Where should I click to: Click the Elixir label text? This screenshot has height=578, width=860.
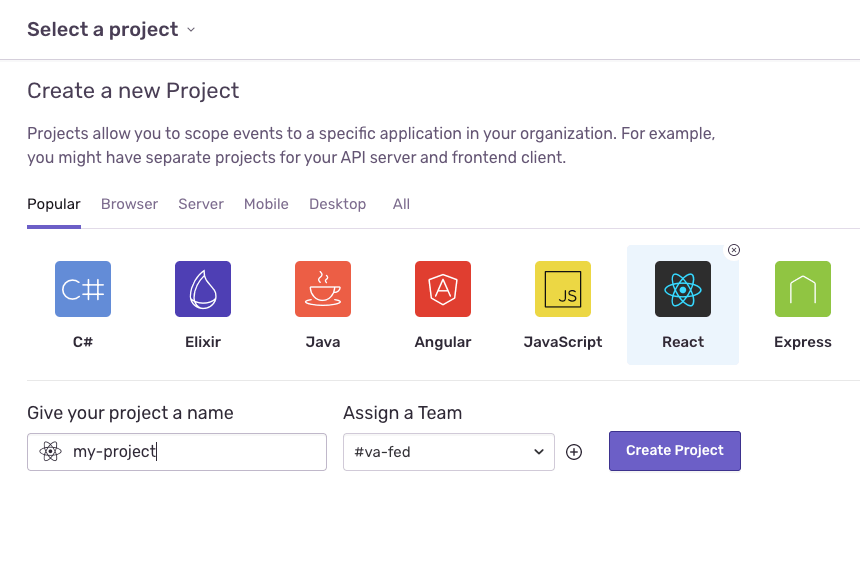pyautogui.click(x=203, y=342)
